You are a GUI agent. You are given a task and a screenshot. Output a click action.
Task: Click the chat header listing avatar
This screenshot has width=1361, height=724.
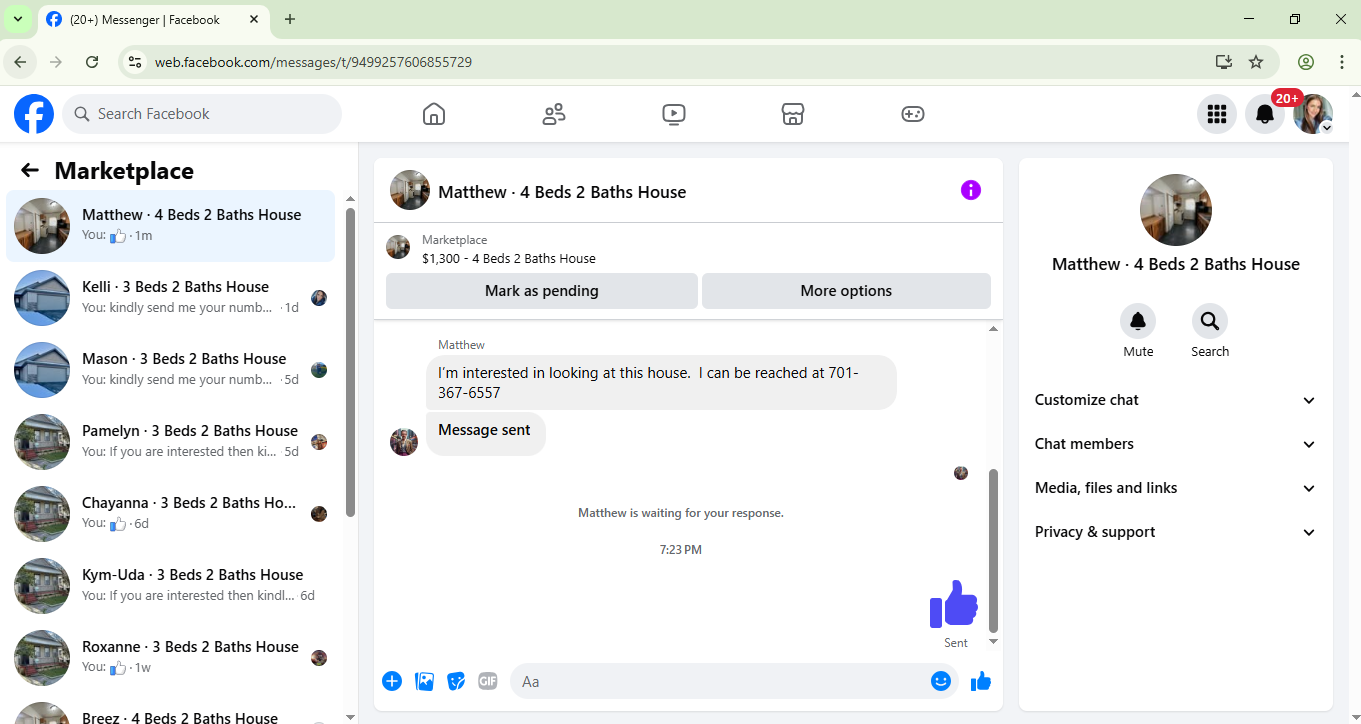click(x=410, y=190)
